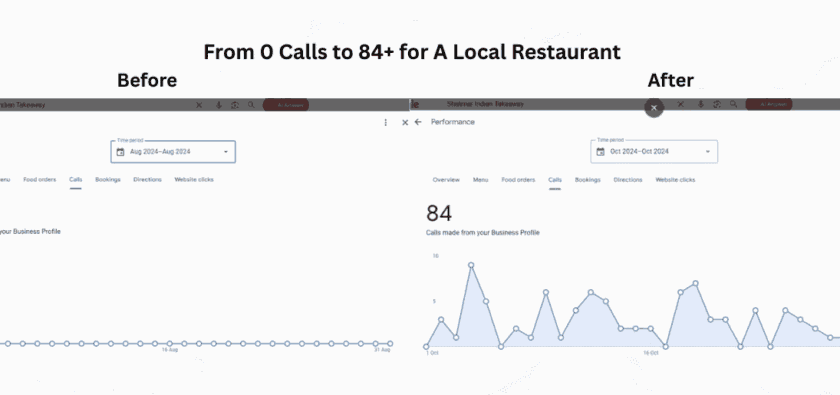Viewport: 840px width, 395px height.
Task: Clear the search text in the After search bar
Action: (680, 105)
